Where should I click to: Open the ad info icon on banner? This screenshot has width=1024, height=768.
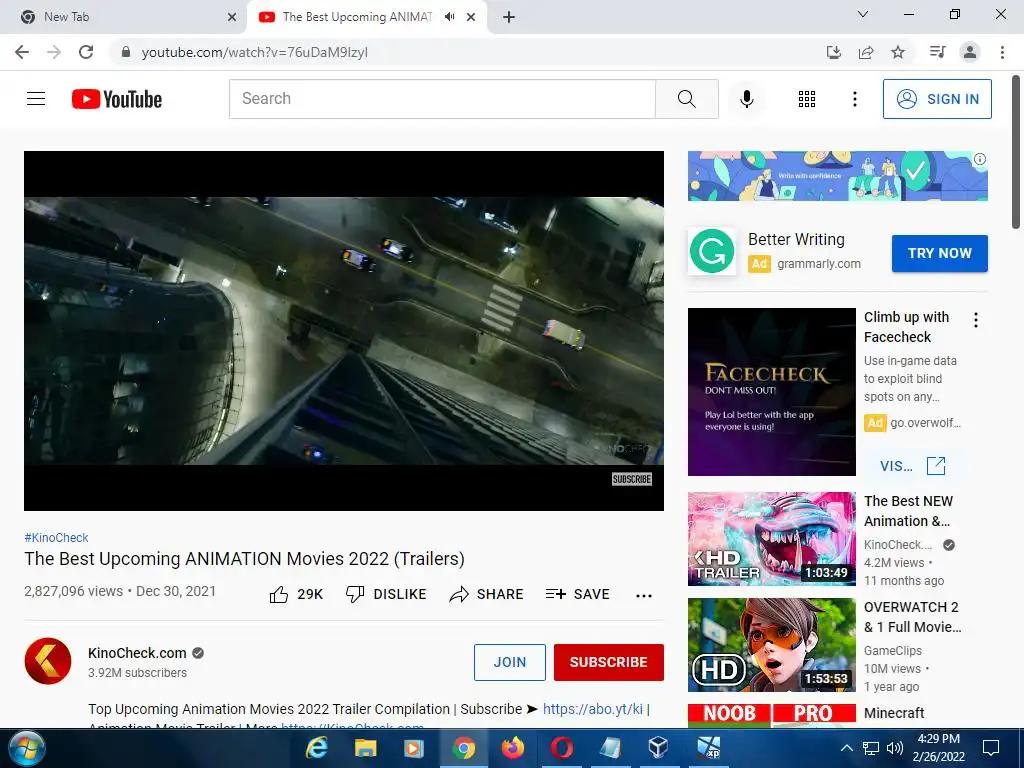pos(980,159)
